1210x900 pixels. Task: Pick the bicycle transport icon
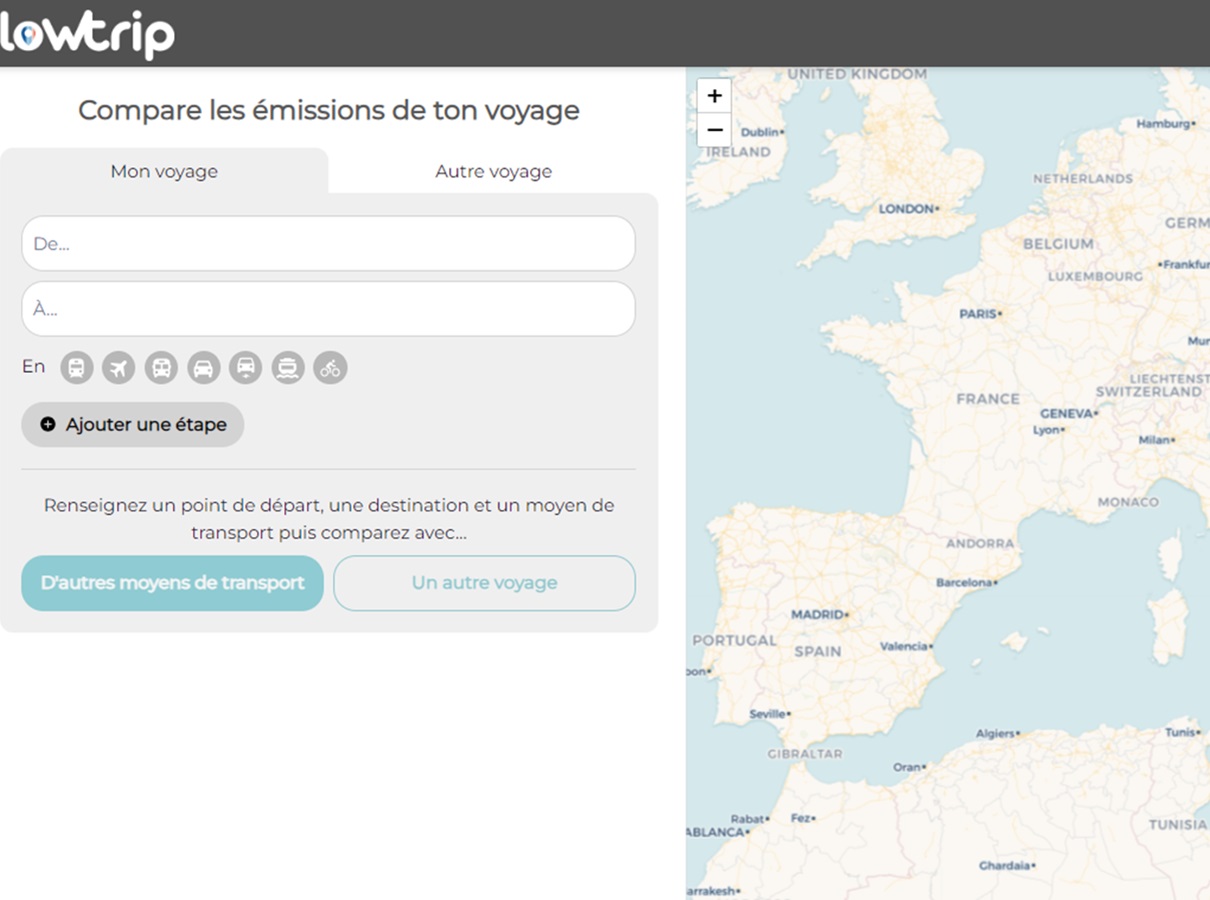[x=330, y=368]
